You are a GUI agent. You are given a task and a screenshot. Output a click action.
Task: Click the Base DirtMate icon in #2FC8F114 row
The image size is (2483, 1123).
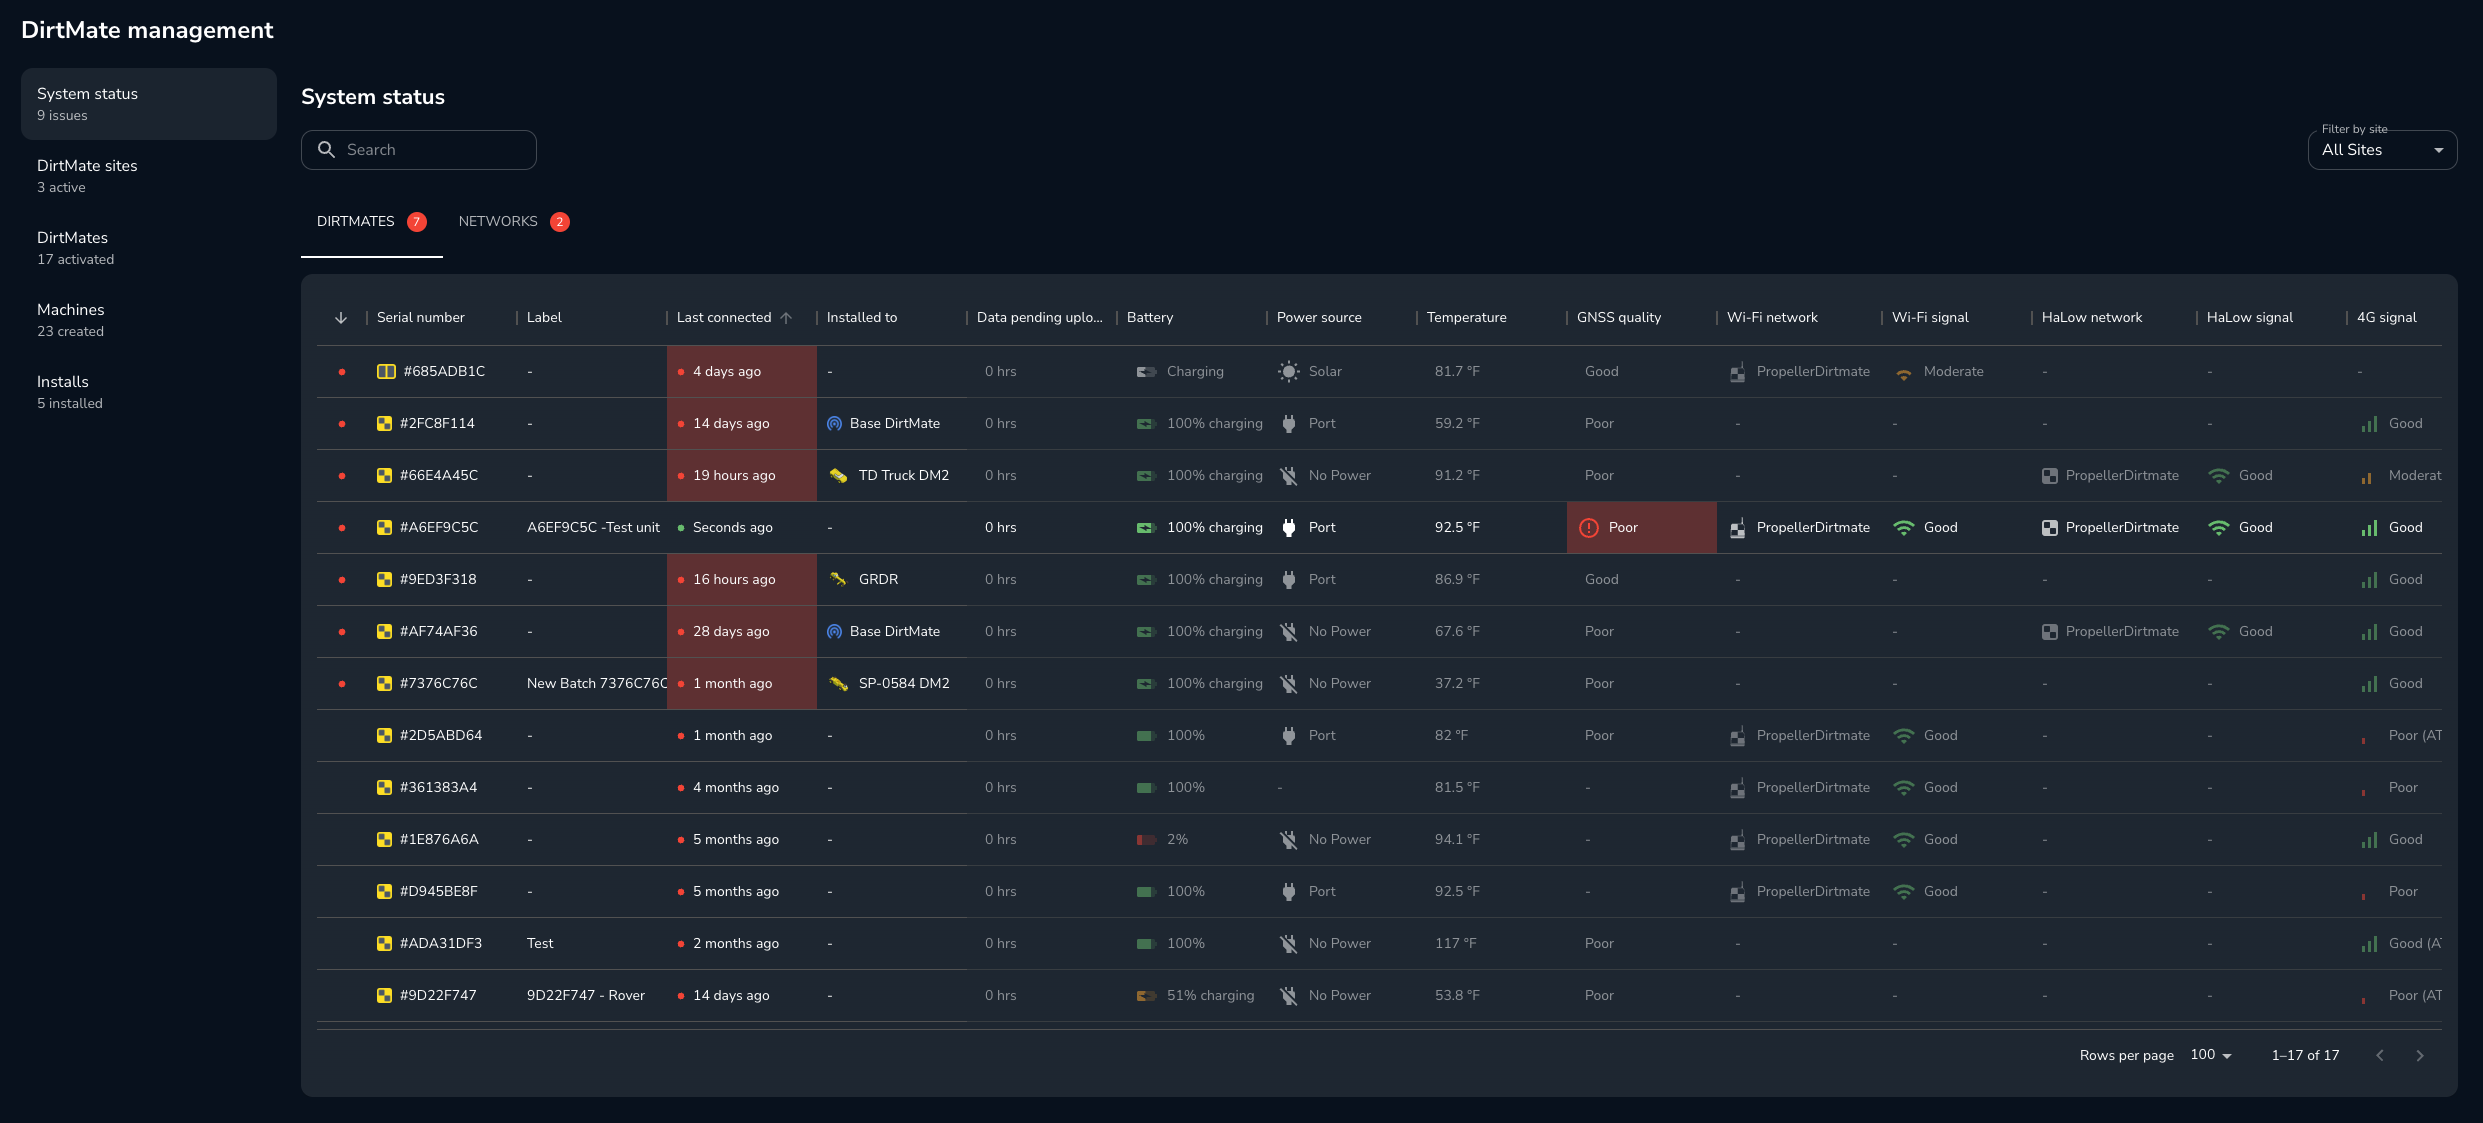tap(834, 424)
